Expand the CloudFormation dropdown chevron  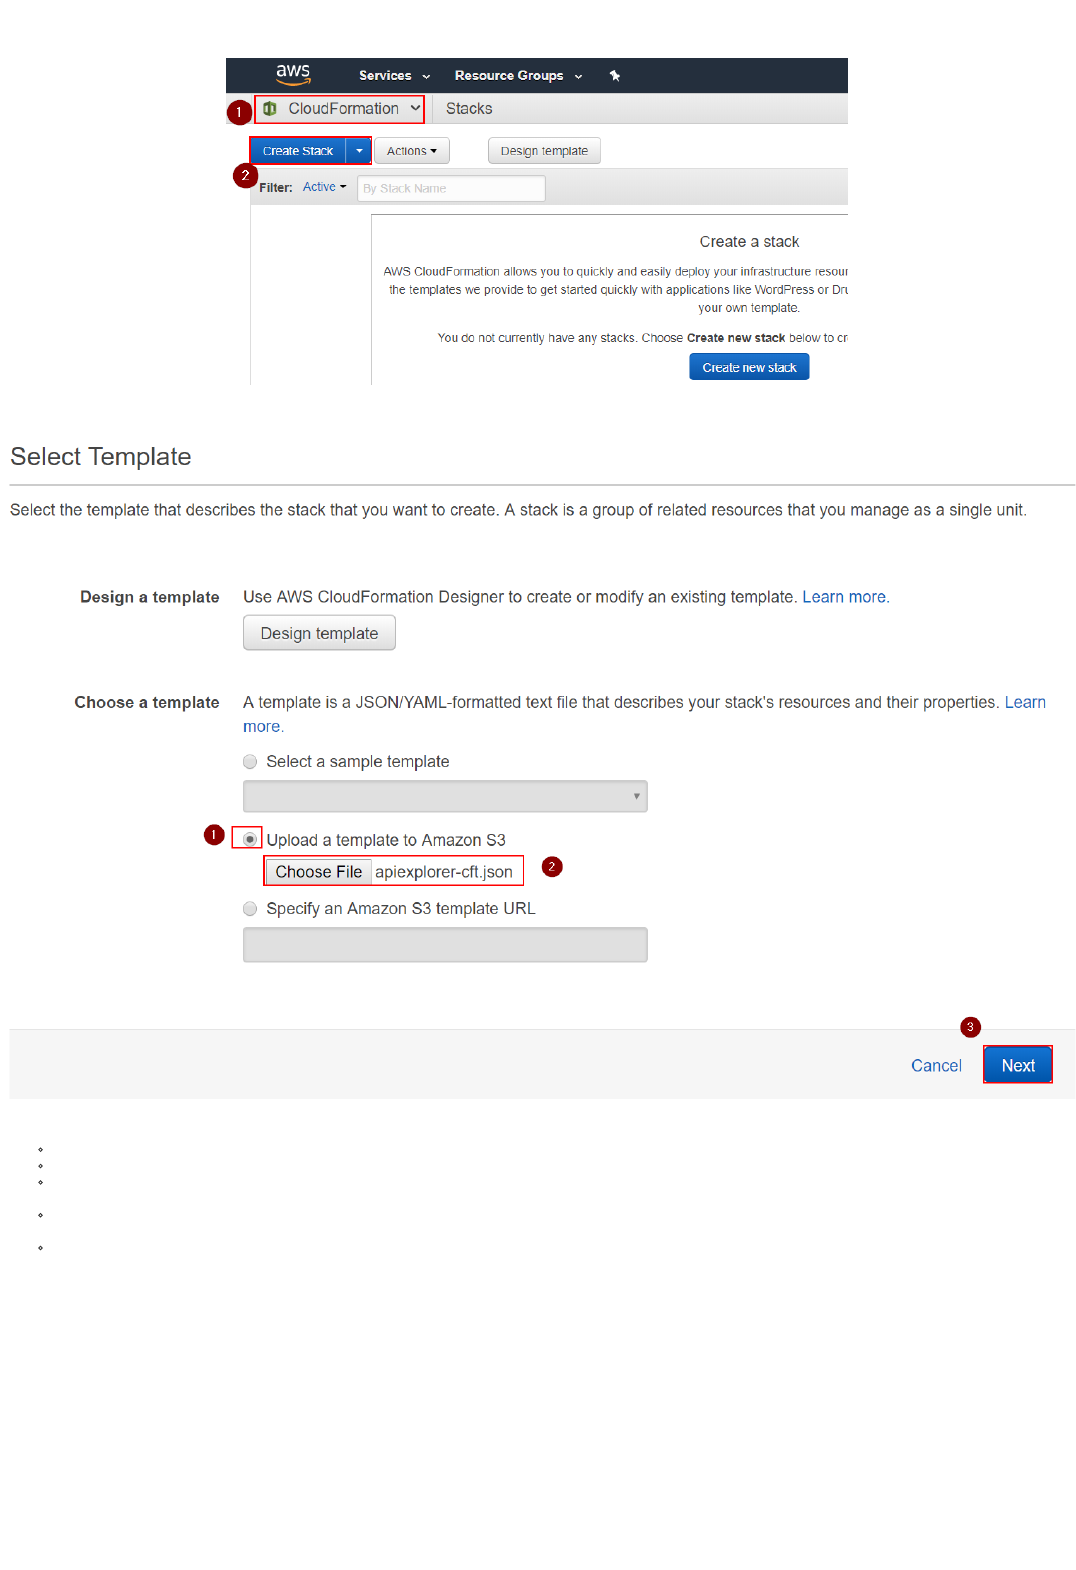point(415,108)
